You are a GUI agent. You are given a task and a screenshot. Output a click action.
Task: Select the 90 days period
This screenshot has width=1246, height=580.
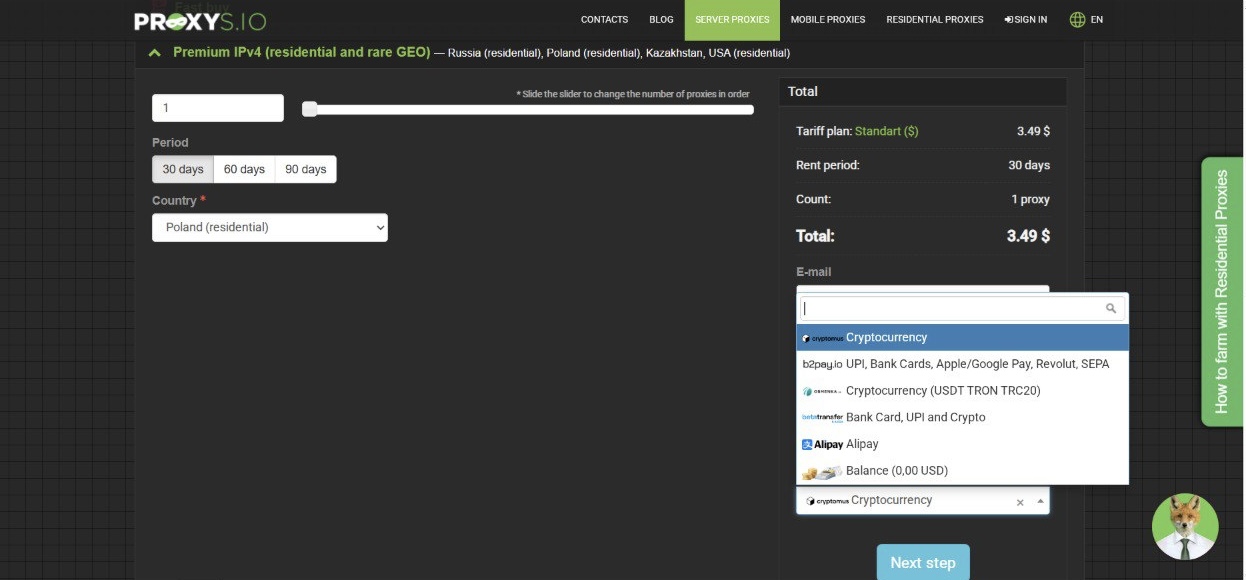306,169
